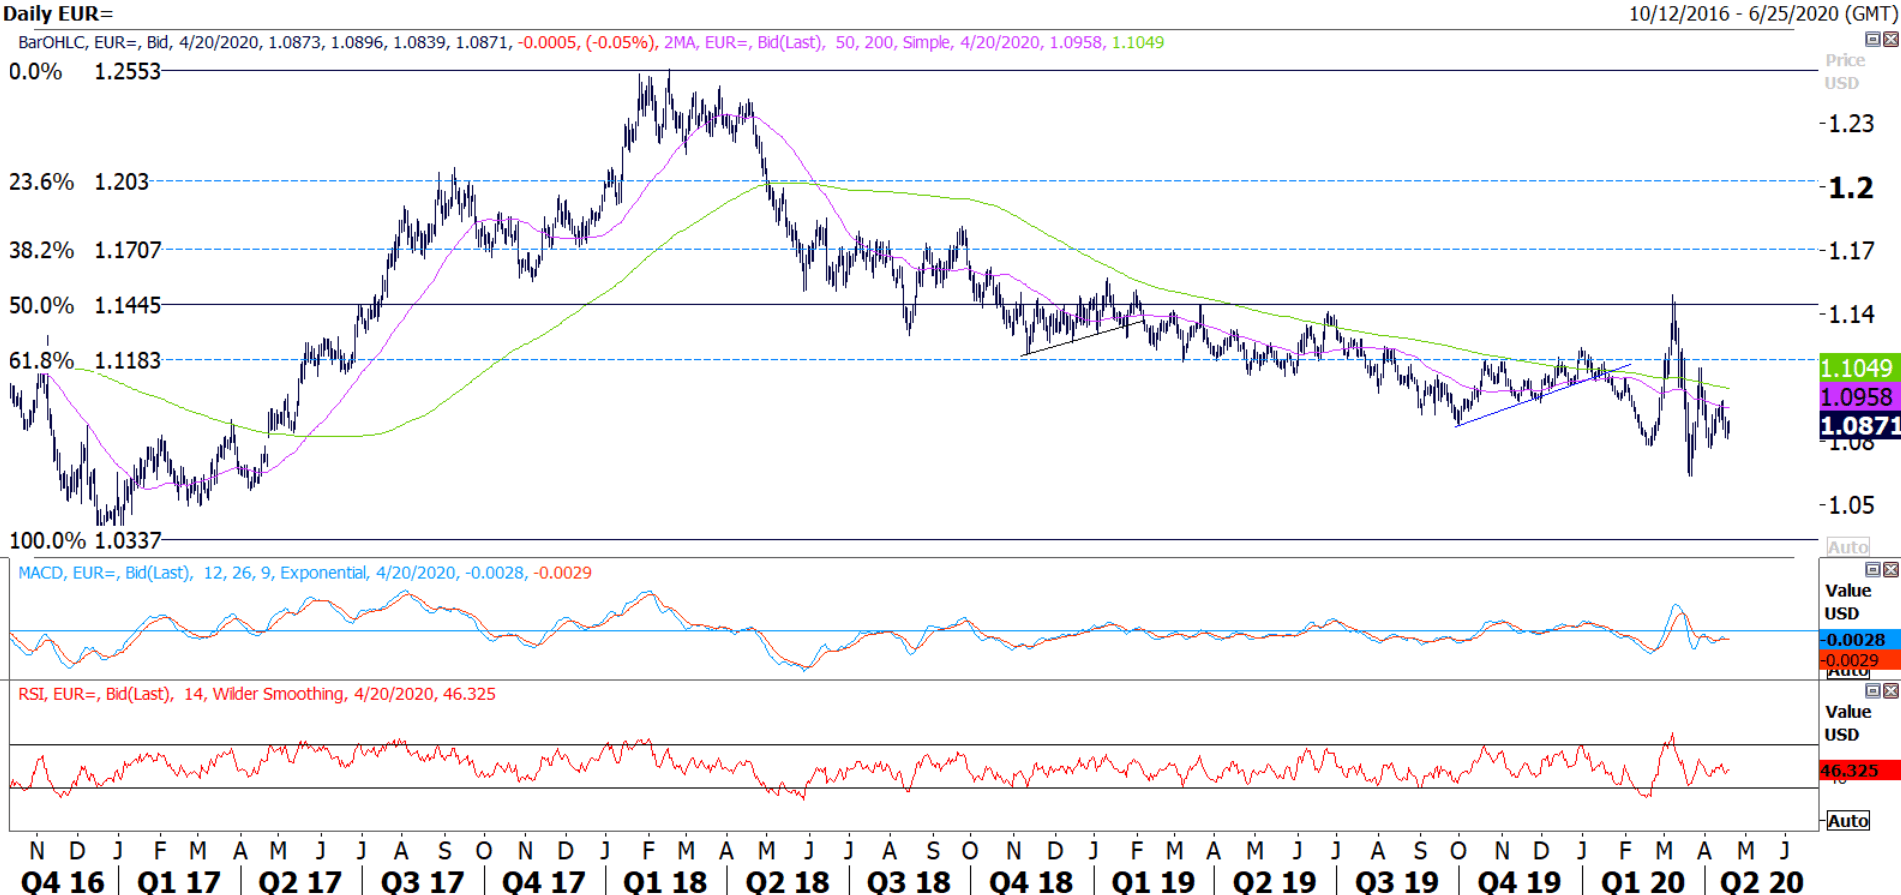This screenshot has height=895, width=1901.
Task: Maximize the RSI indicator panel
Action: tap(1872, 690)
